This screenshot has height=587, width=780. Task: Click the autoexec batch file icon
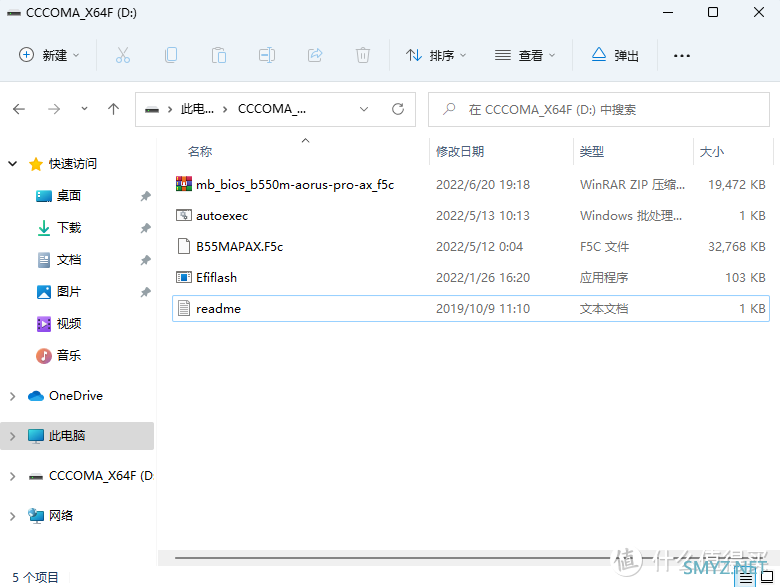[x=184, y=215]
